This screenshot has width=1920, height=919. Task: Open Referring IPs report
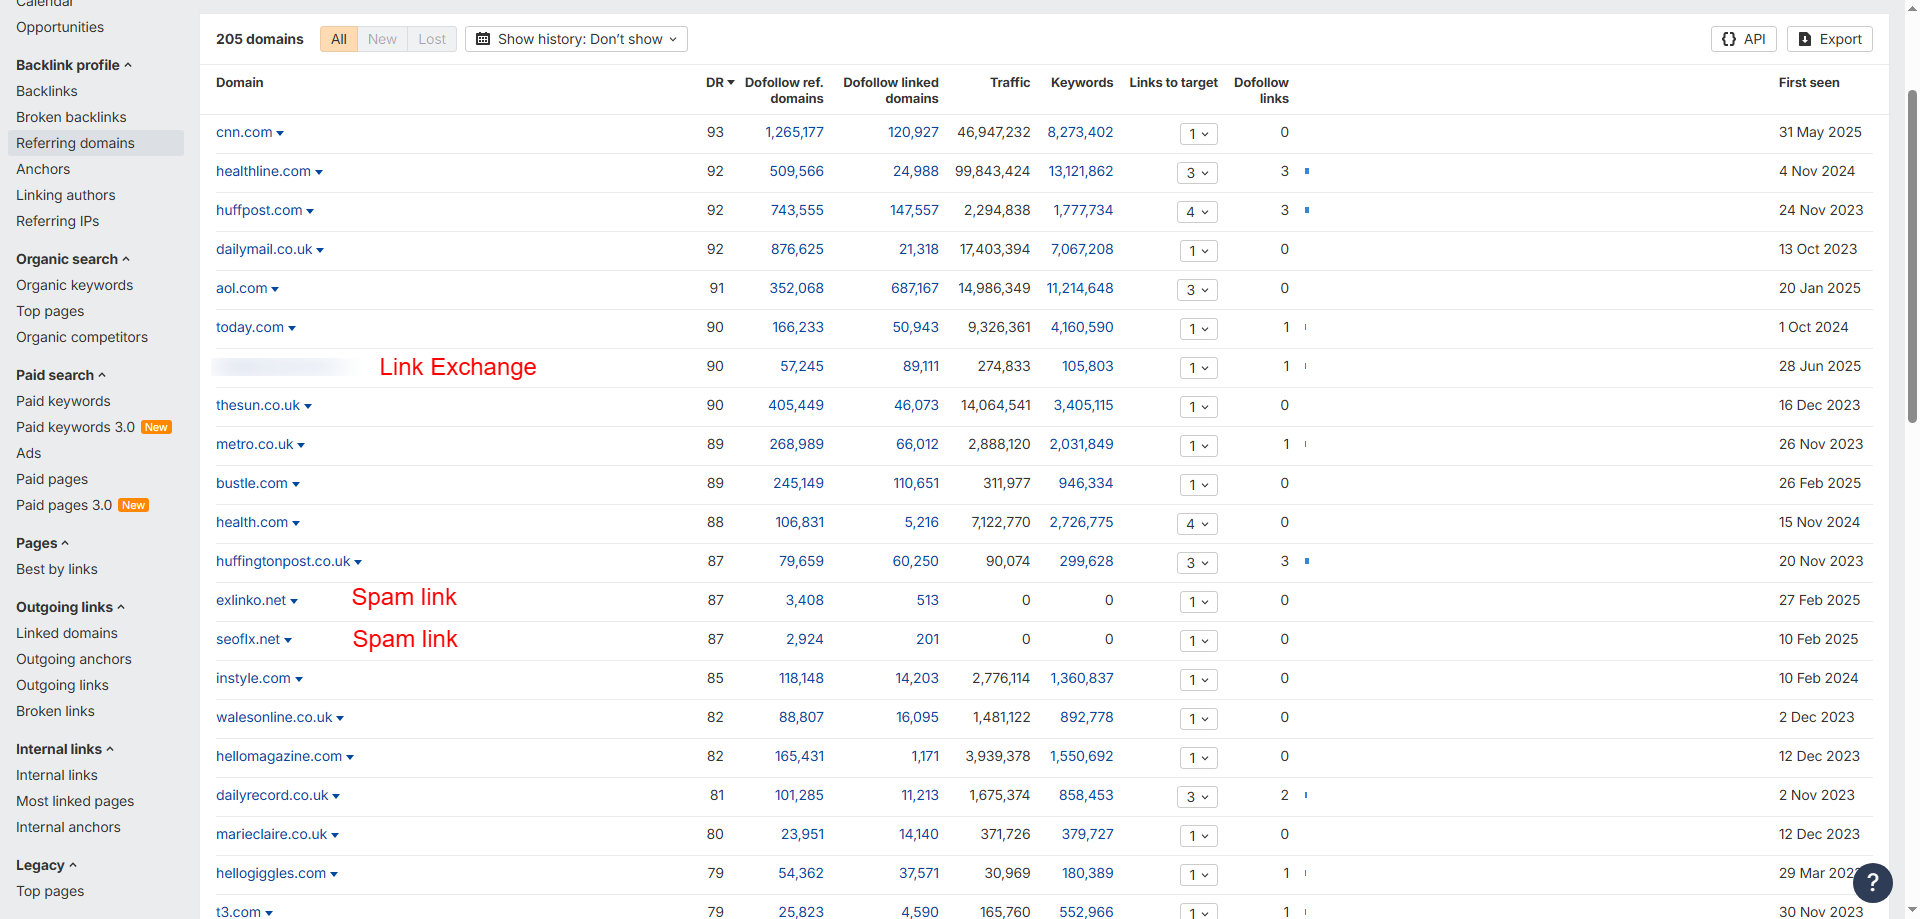58,221
